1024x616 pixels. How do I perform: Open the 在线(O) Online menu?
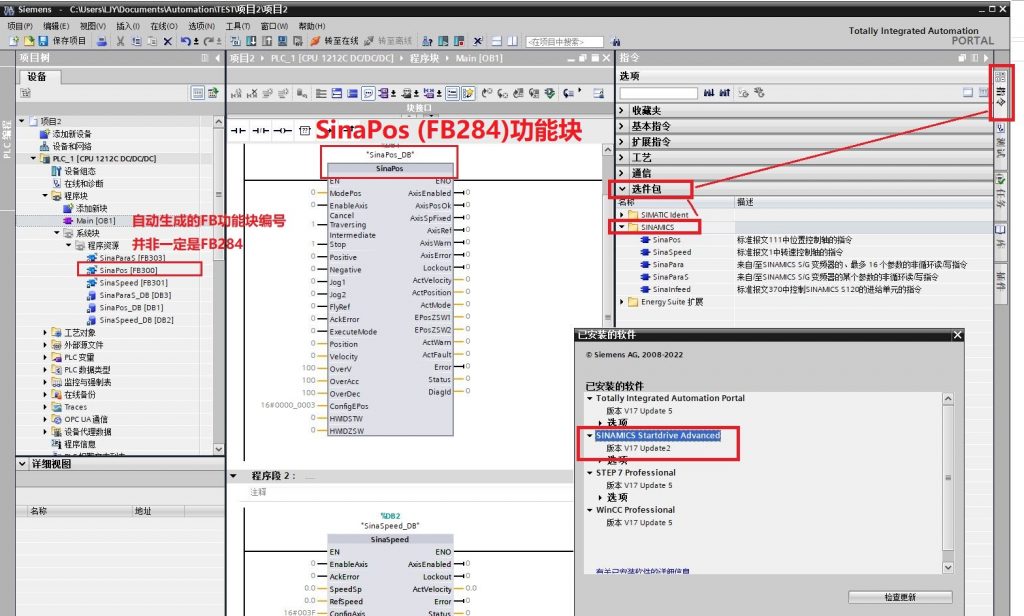click(x=163, y=26)
